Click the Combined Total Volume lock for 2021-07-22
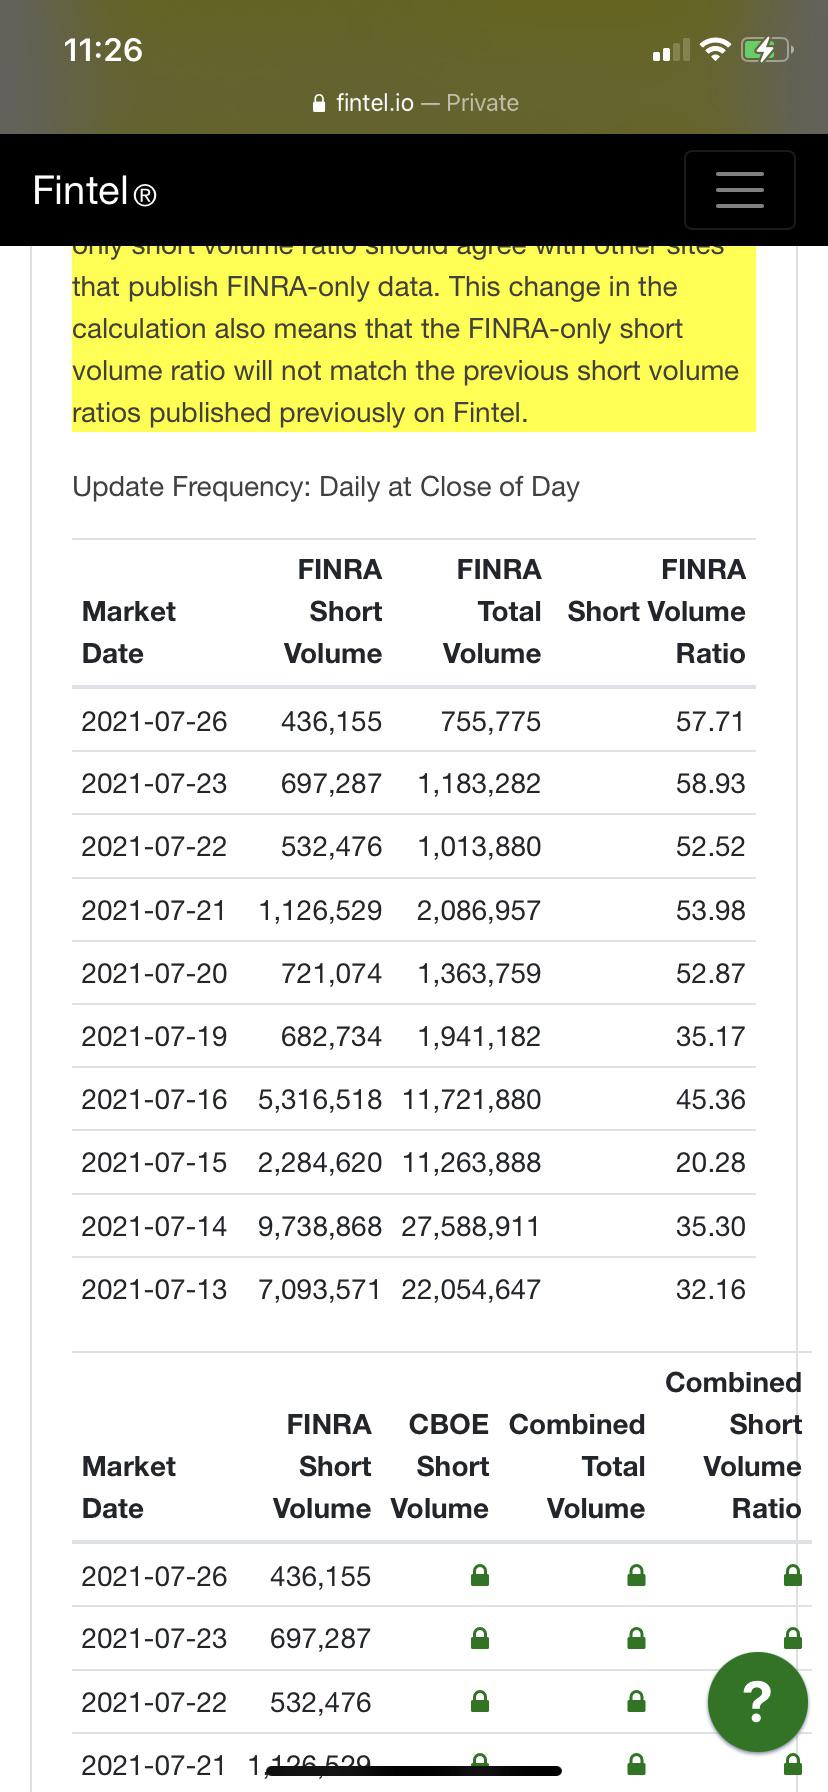This screenshot has height=1792, width=828. (x=636, y=1702)
